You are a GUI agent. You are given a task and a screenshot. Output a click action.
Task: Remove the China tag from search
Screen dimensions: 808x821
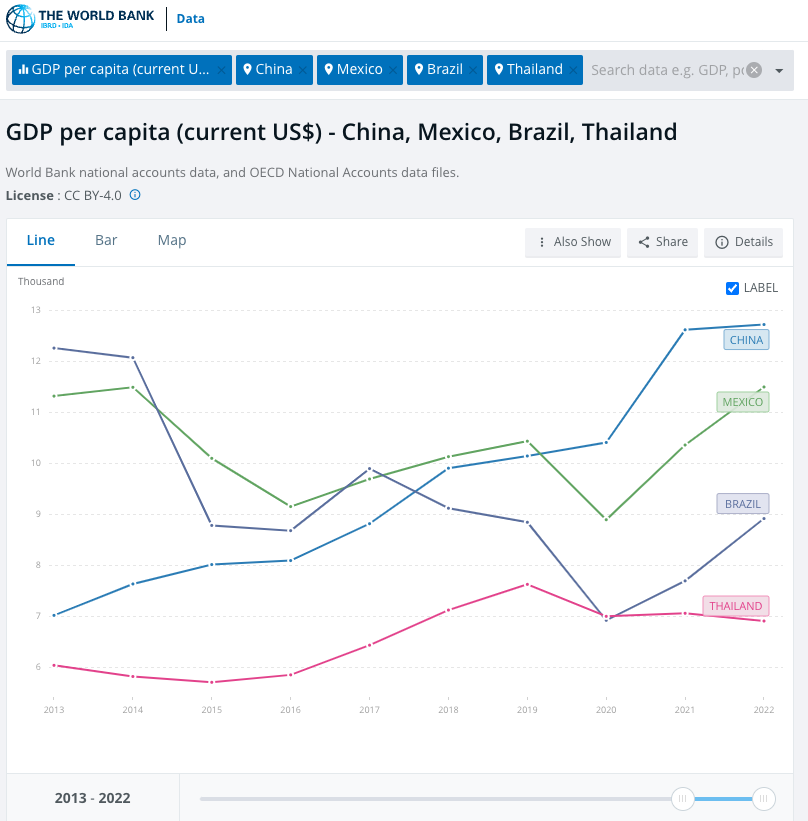pos(305,70)
